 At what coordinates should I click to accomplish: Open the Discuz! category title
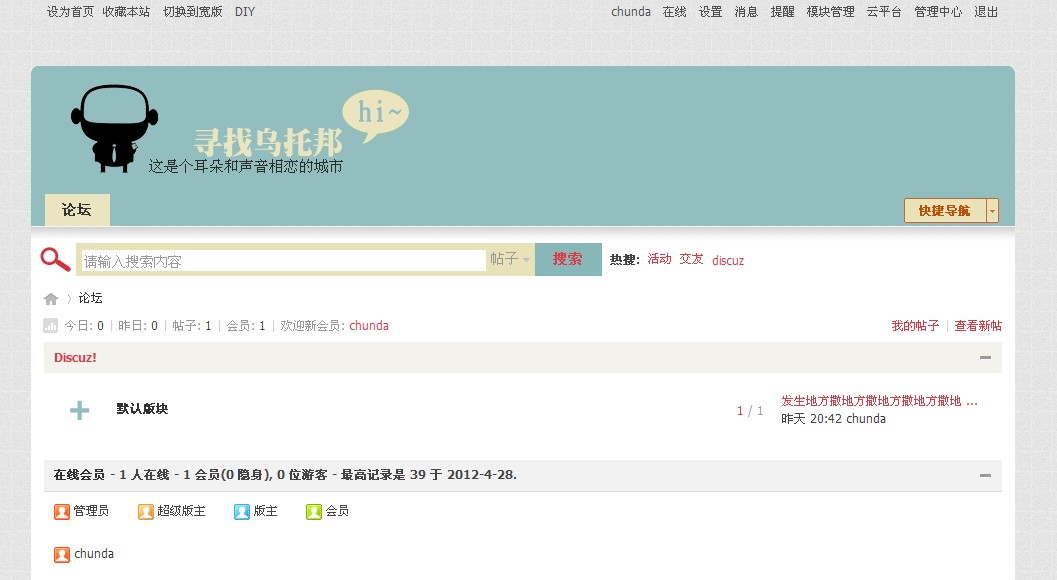pyautogui.click(x=76, y=357)
